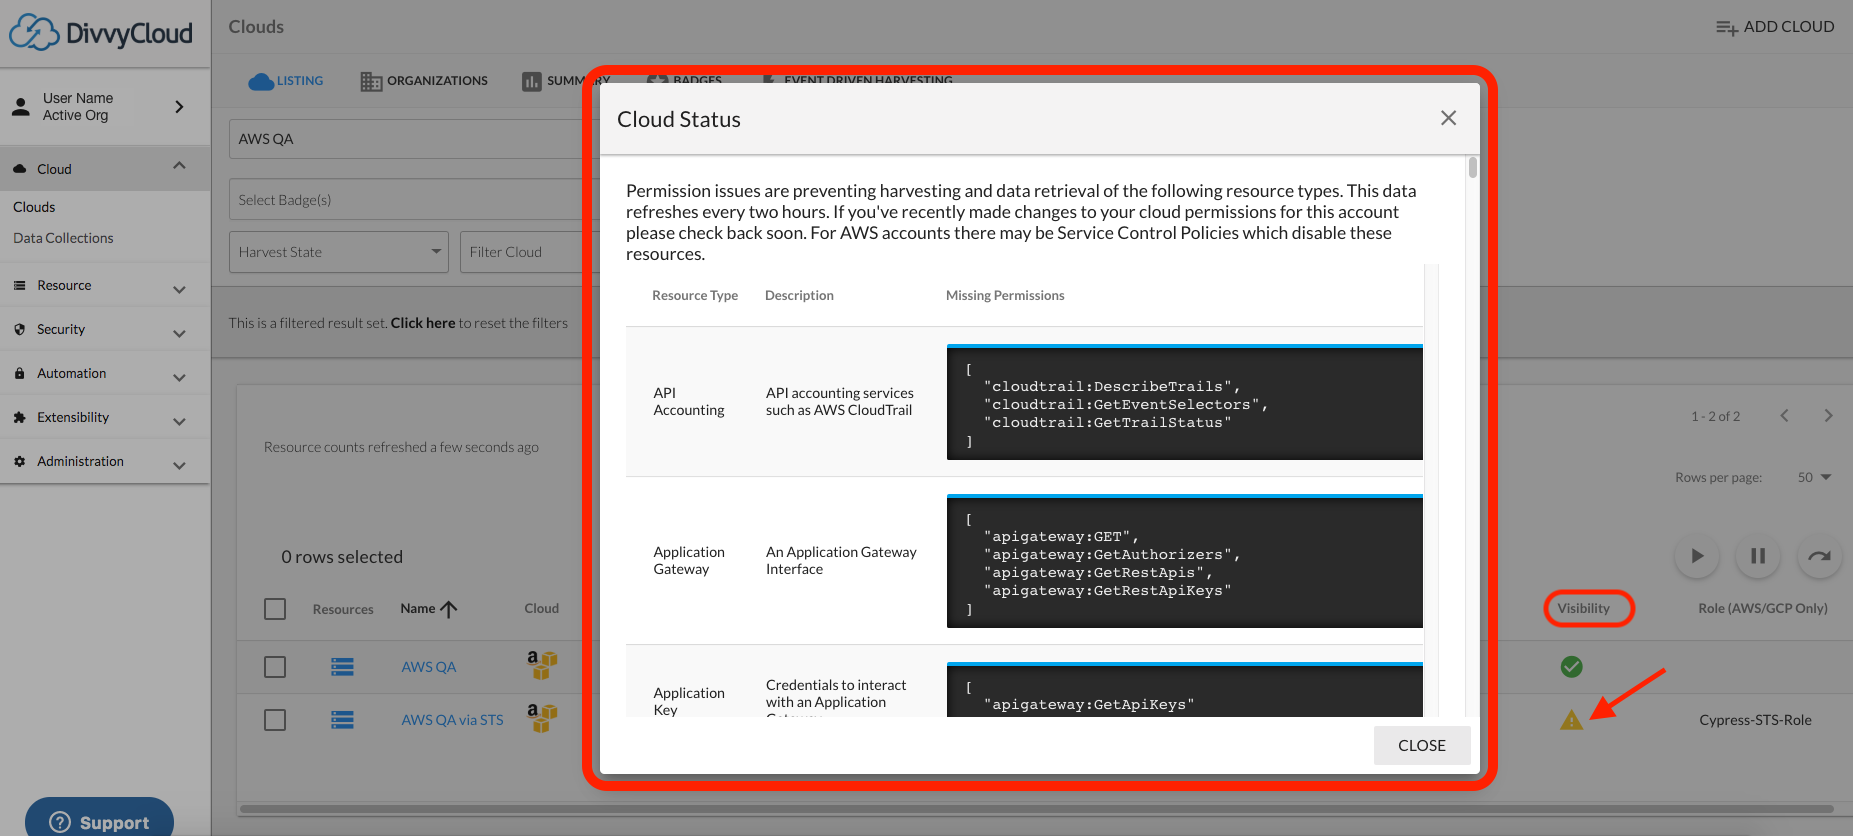Screen dimensions: 1853x836
Task: Click the Cypress-STS-Role cell
Action: coord(1755,720)
